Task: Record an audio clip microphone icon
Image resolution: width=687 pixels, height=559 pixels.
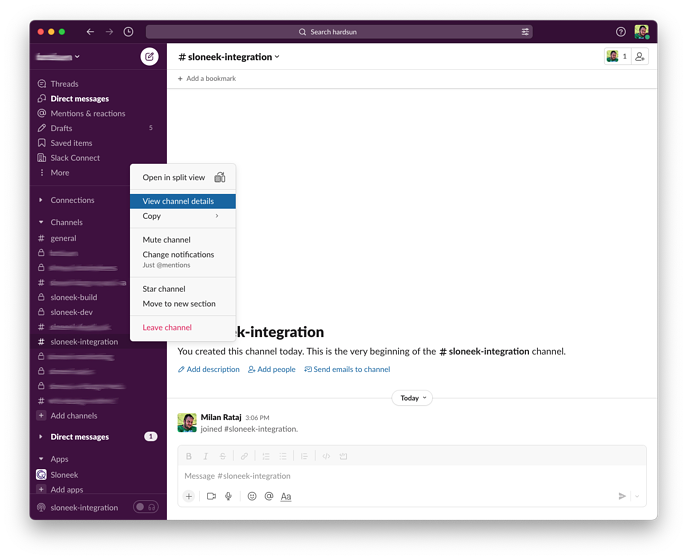Action: pos(228,496)
